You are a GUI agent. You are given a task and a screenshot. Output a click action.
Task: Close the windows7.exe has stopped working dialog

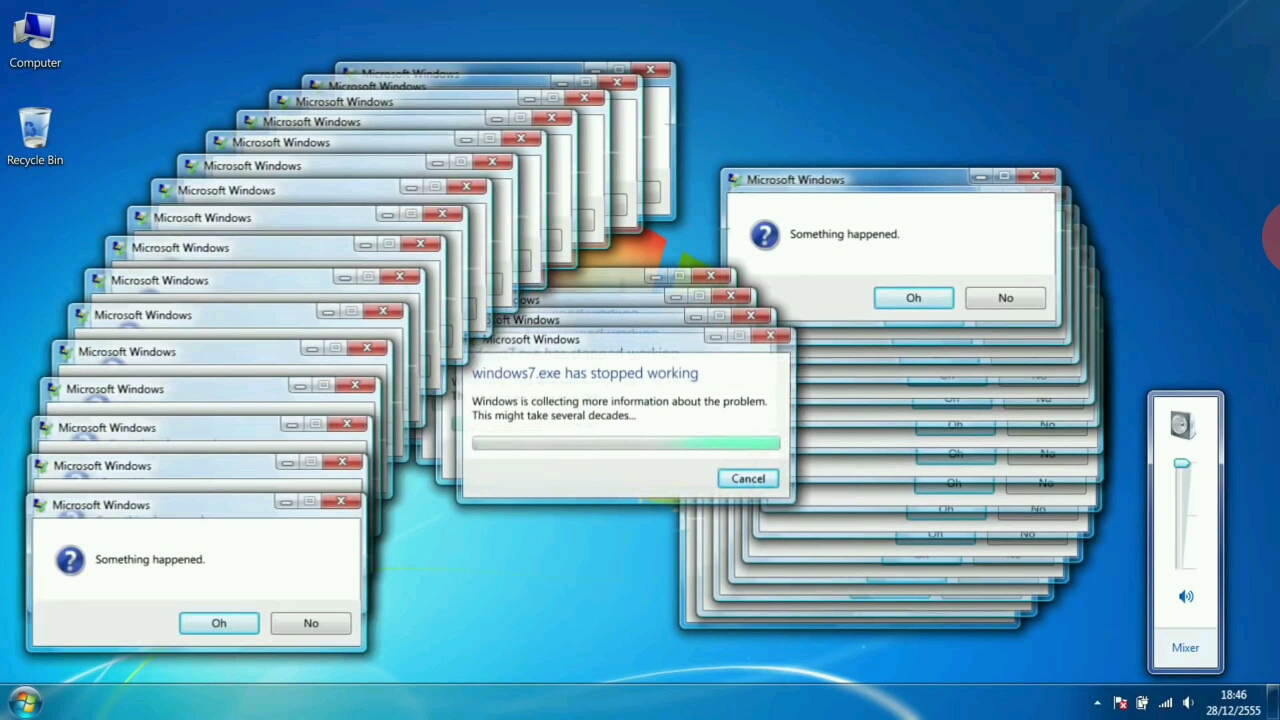click(x=772, y=335)
